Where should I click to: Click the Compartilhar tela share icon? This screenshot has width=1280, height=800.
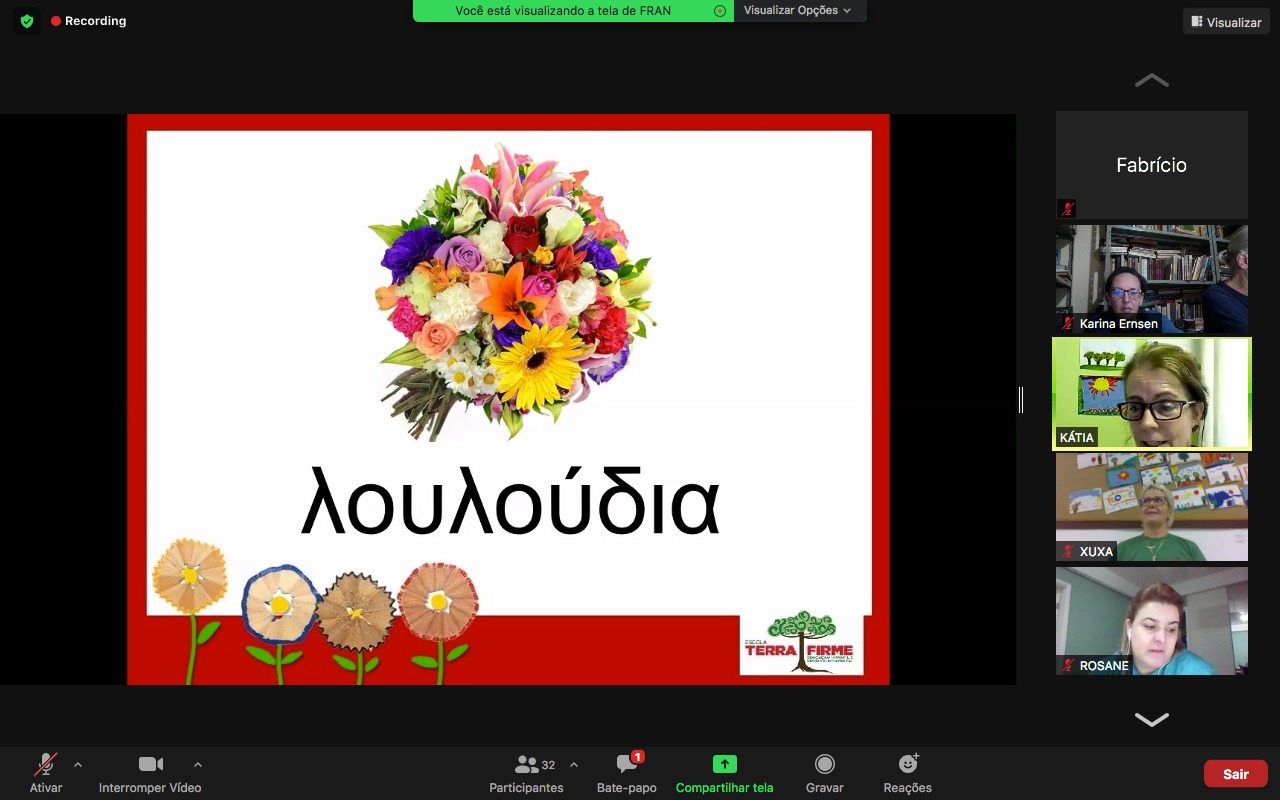coord(724,764)
